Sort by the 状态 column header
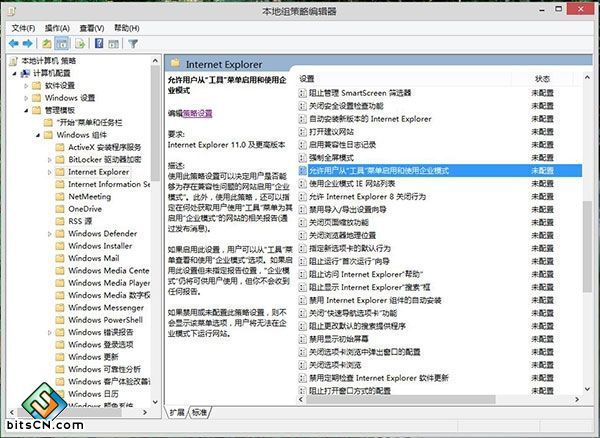Image resolution: width=600 pixels, height=438 pixels. 542,79
